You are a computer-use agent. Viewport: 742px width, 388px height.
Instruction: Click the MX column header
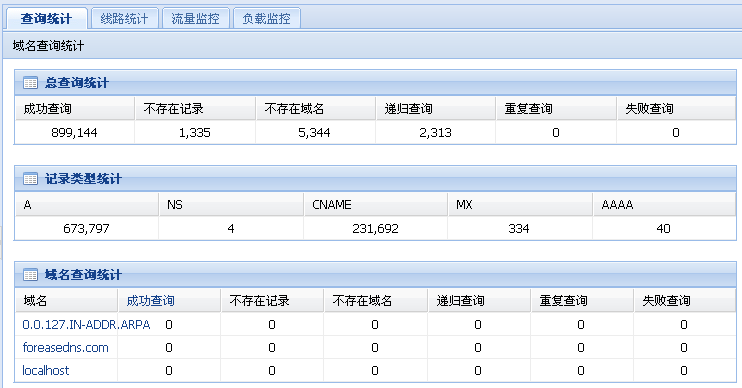click(x=464, y=204)
